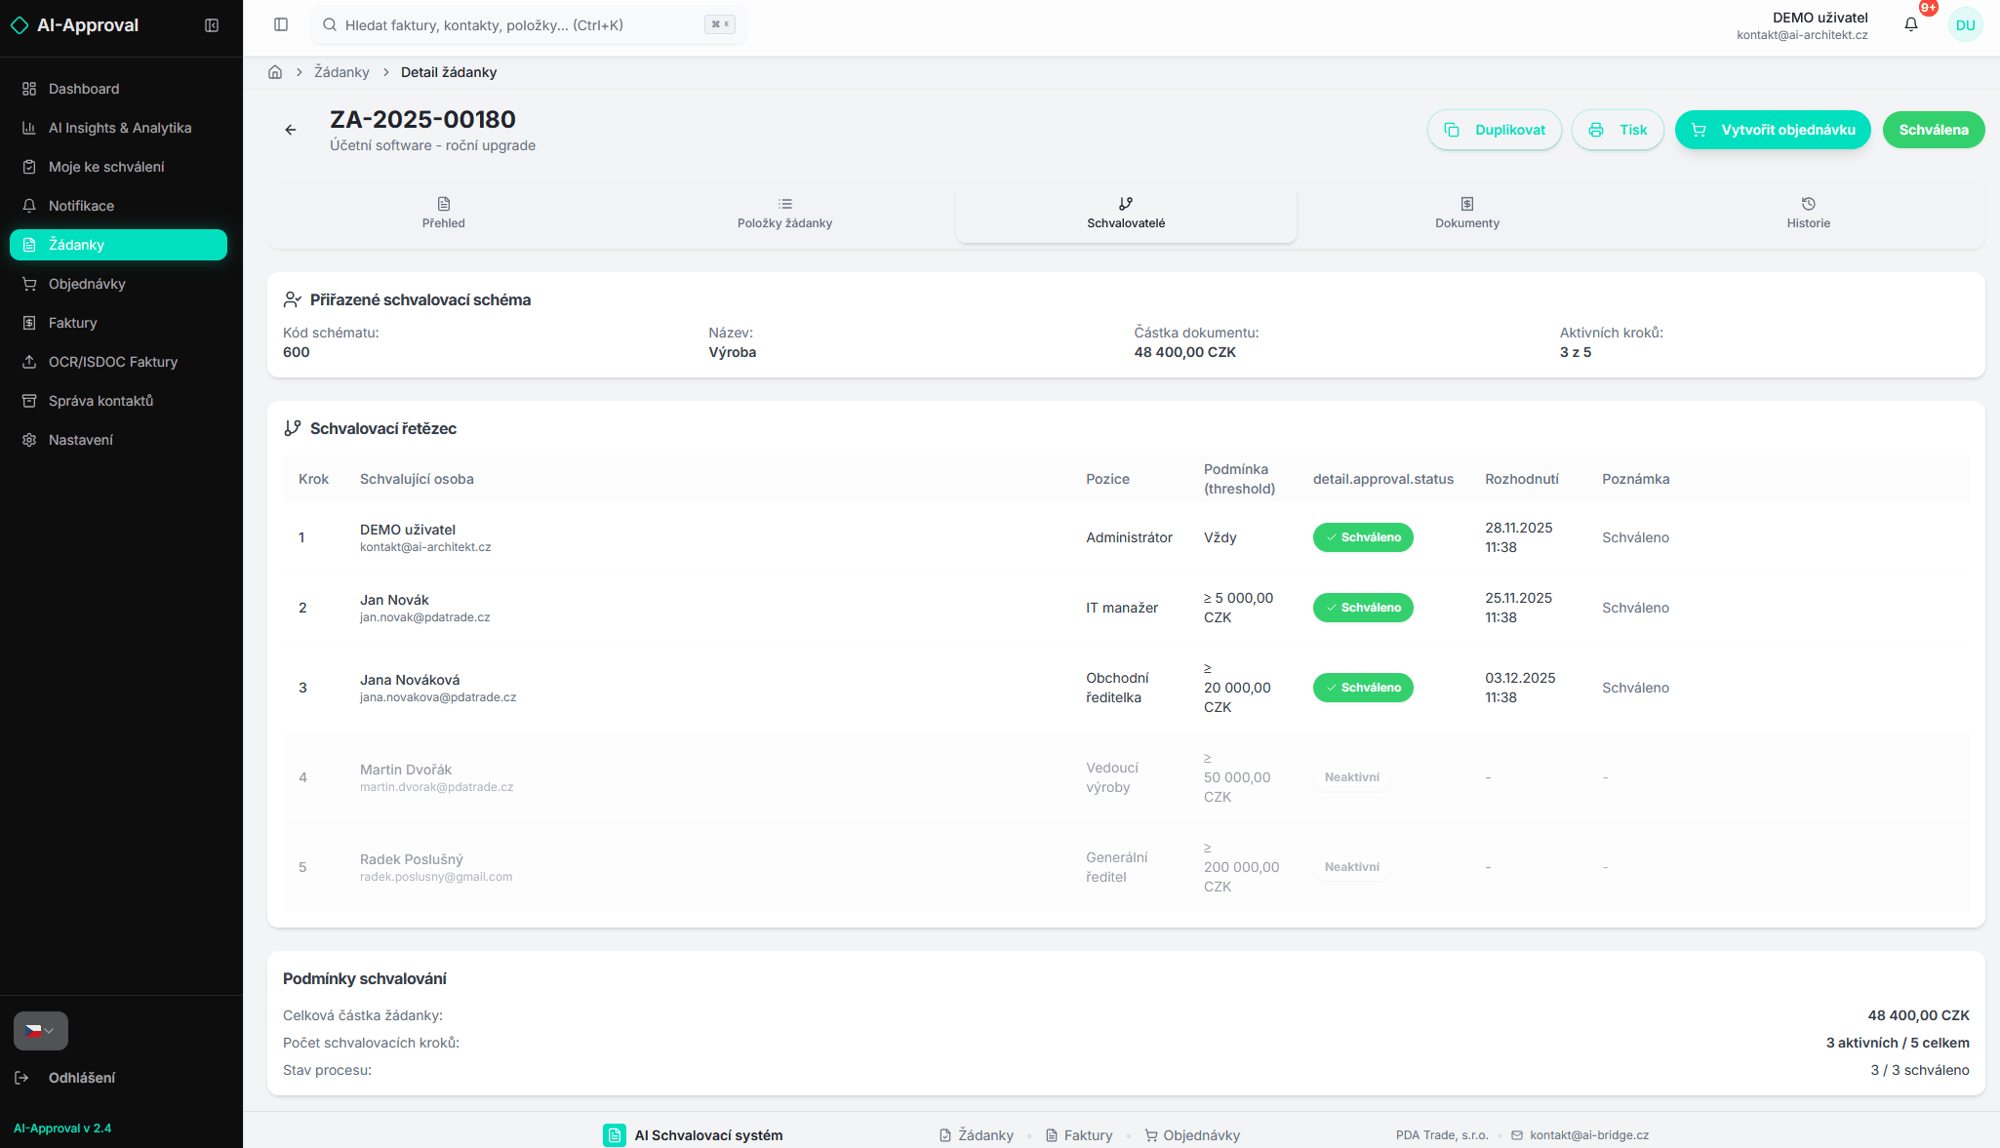Open OCR/ISDOC Faktury in sidebar
The width and height of the screenshot is (2000, 1148).
[x=113, y=362]
